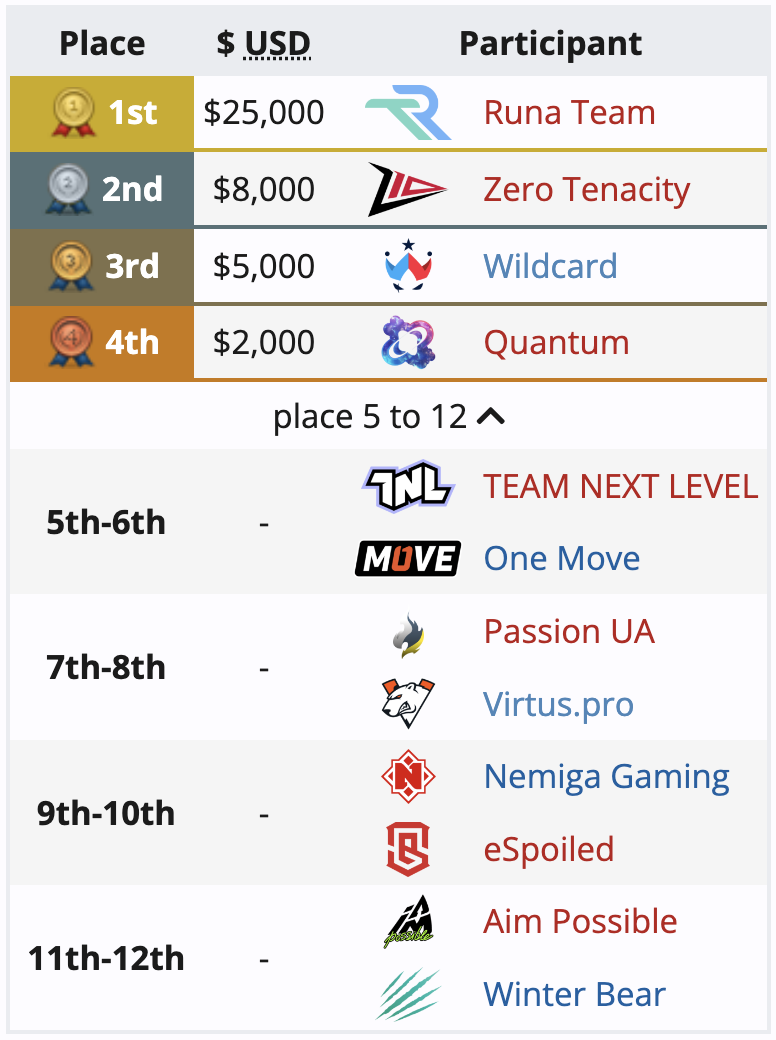Image resolution: width=776 pixels, height=1040 pixels.
Task: Click the Winter Bear claw logo
Action: tap(408, 994)
